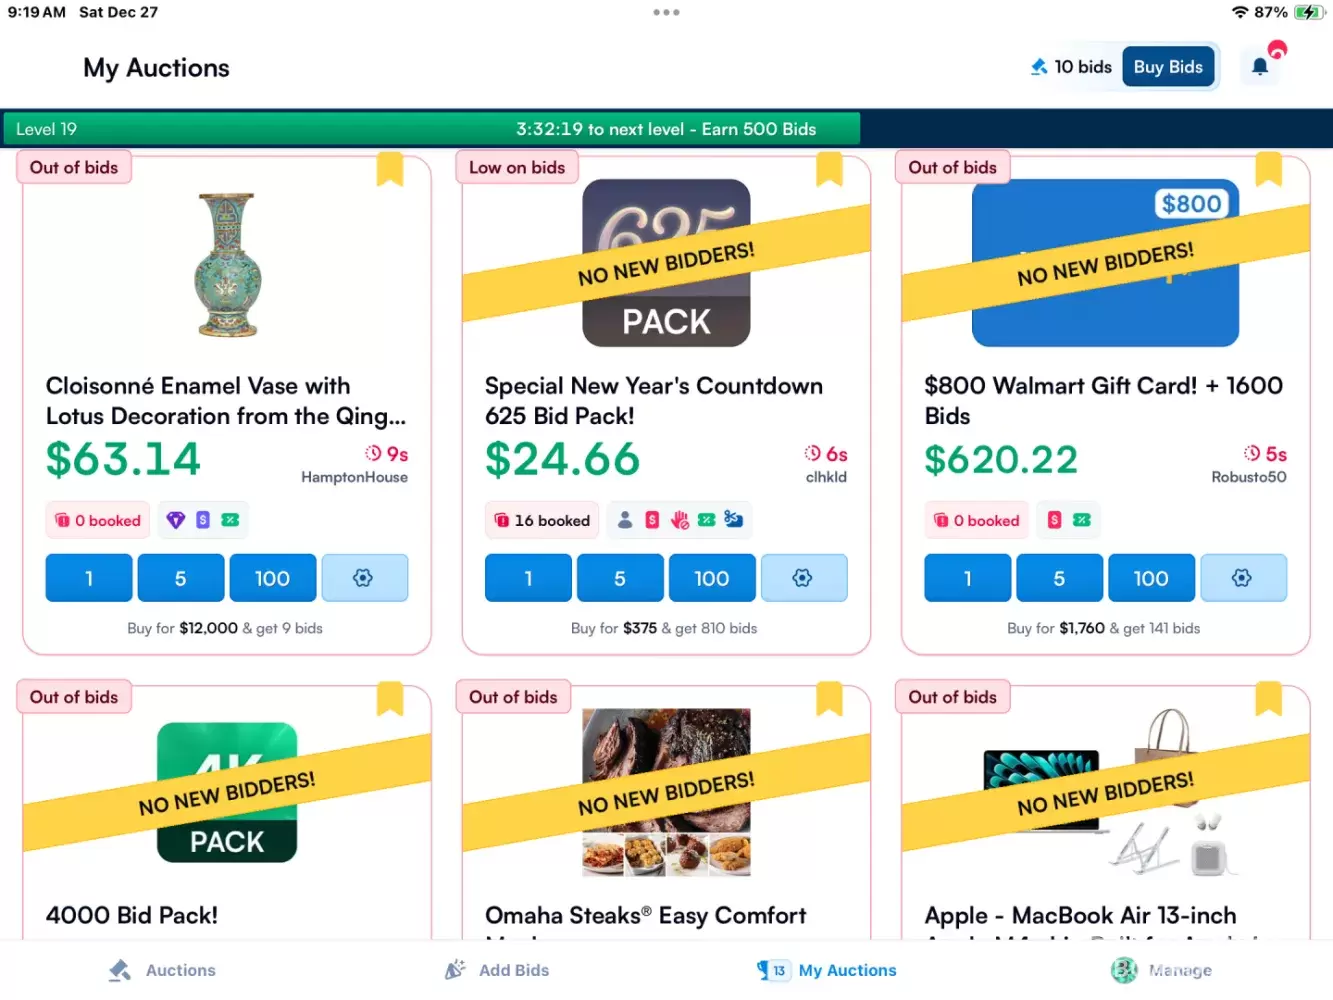The image size is (1333, 1000).
Task: Click the diamond icon on the Vase auction
Action: coord(176,520)
